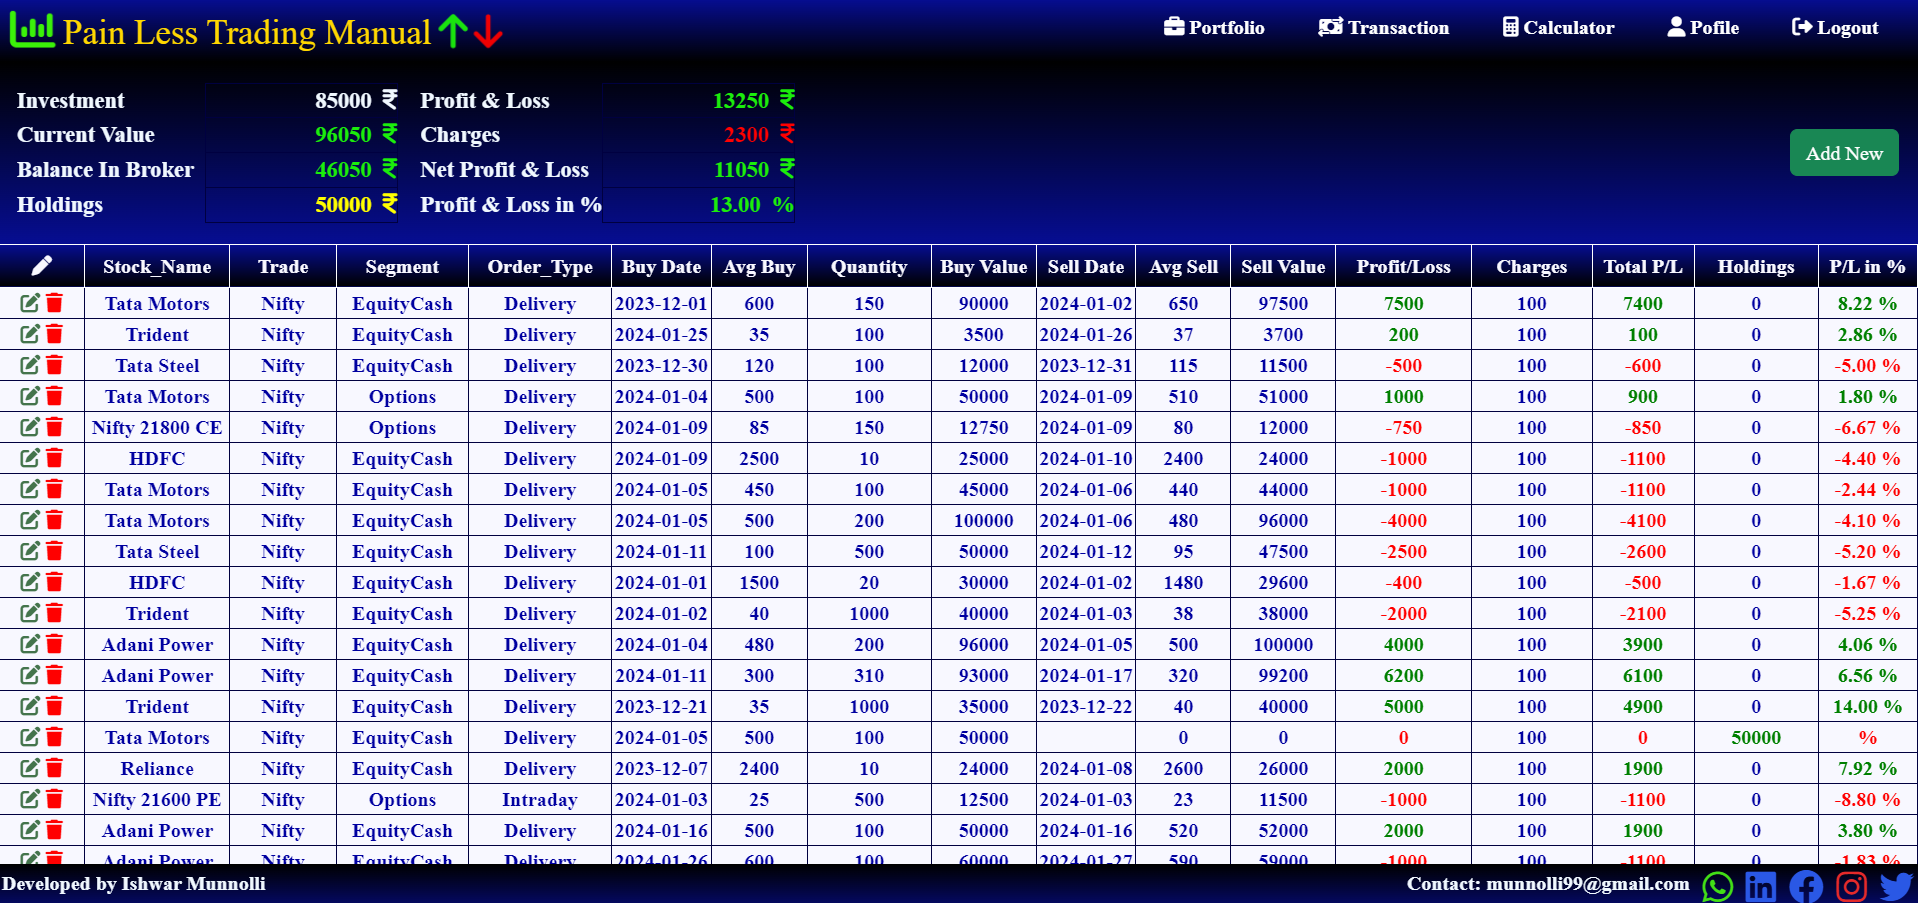The image size is (1918, 903).
Task: Click the Add New button
Action: click(x=1844, y=153)
